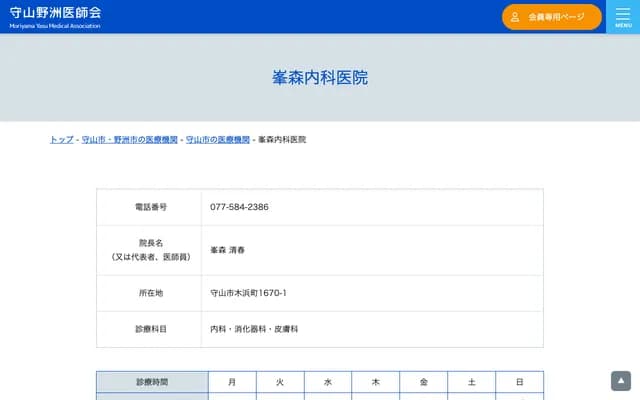Viewport: 640px width, 400px height.
Task: Click the Moriyama Yasu Medical Association subtitle
Action: click(55, 26)
